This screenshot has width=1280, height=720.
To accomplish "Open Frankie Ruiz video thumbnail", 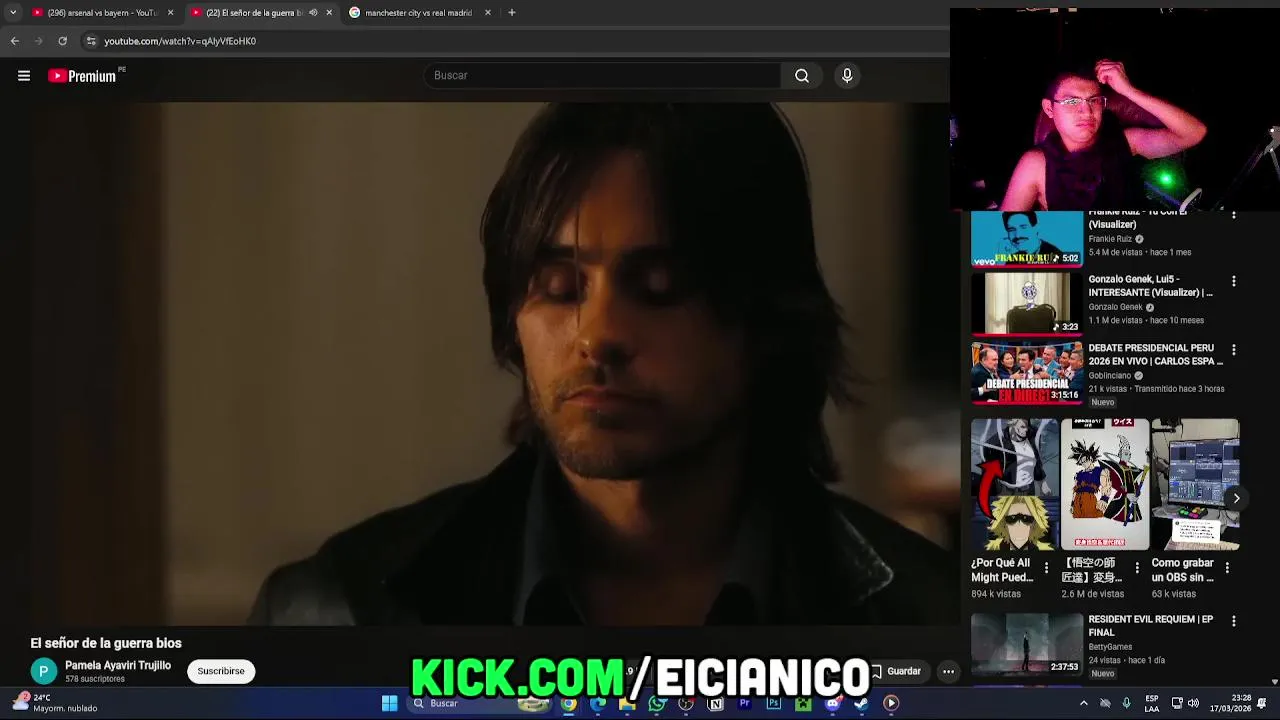I will (1027, 239).
